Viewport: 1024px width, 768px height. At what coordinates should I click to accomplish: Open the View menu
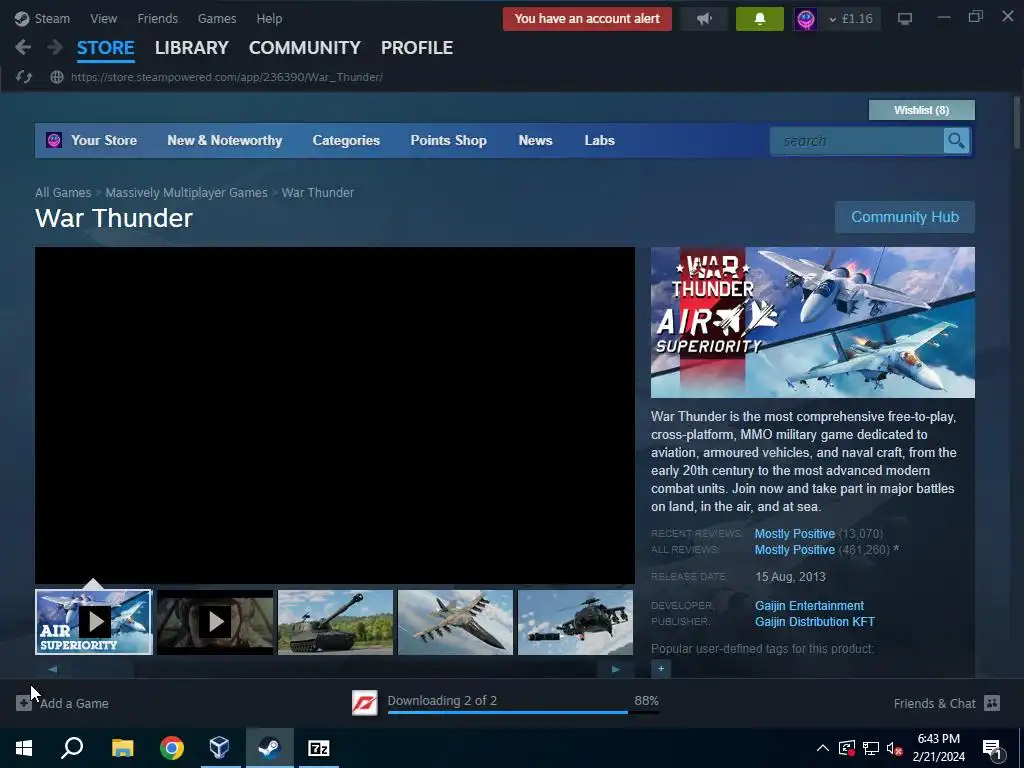click(103, 18)
